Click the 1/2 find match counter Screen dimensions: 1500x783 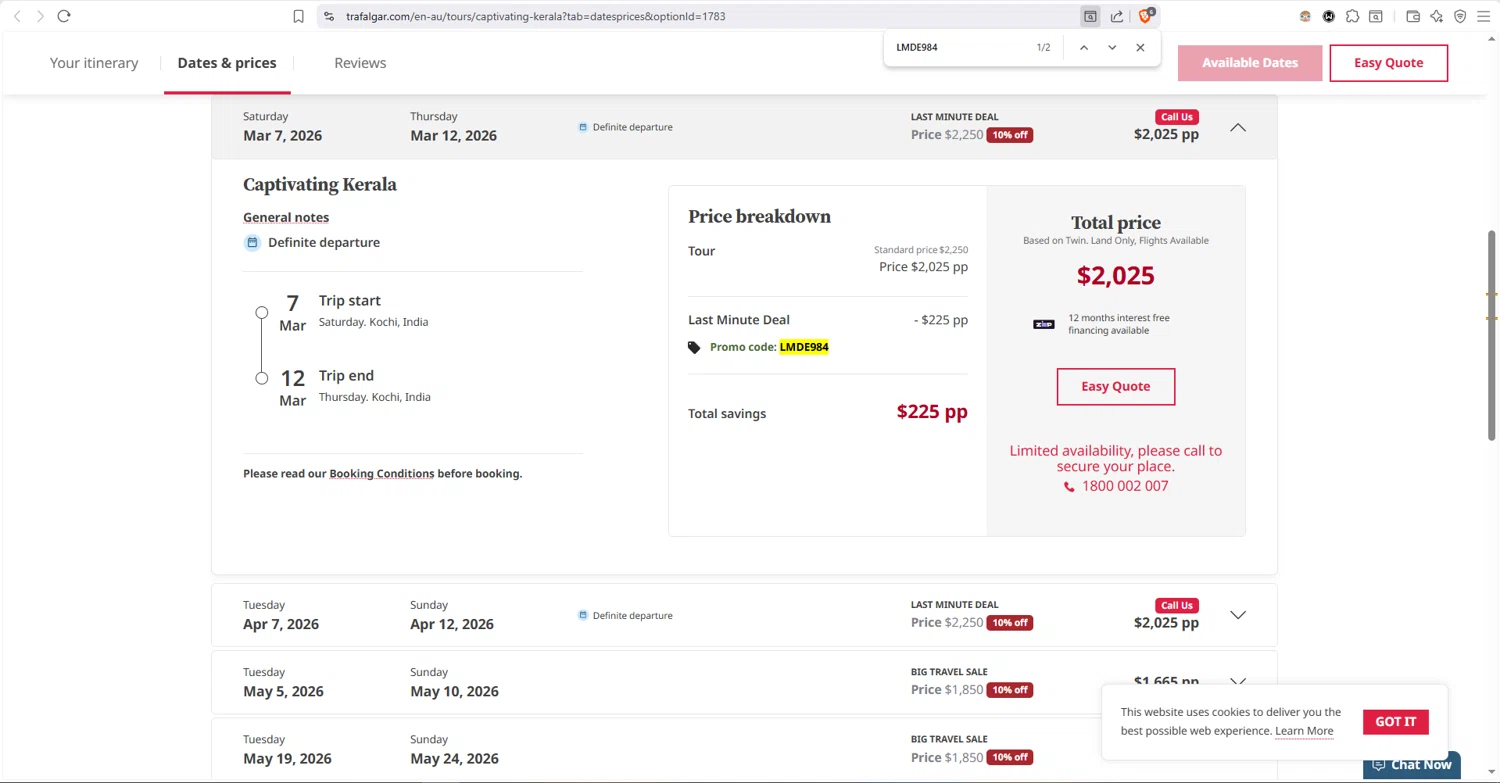tap(1043, 47)
